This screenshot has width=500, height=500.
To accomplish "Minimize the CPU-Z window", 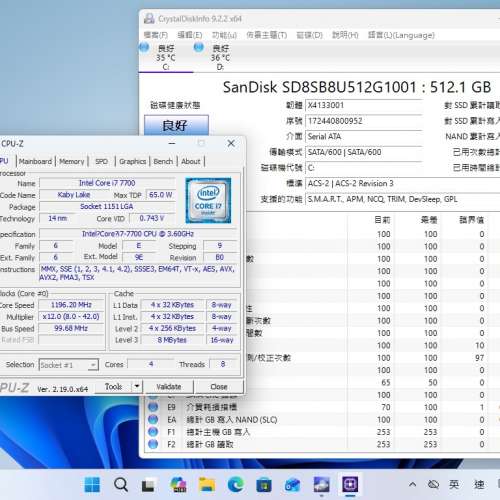I will point(172,143).
